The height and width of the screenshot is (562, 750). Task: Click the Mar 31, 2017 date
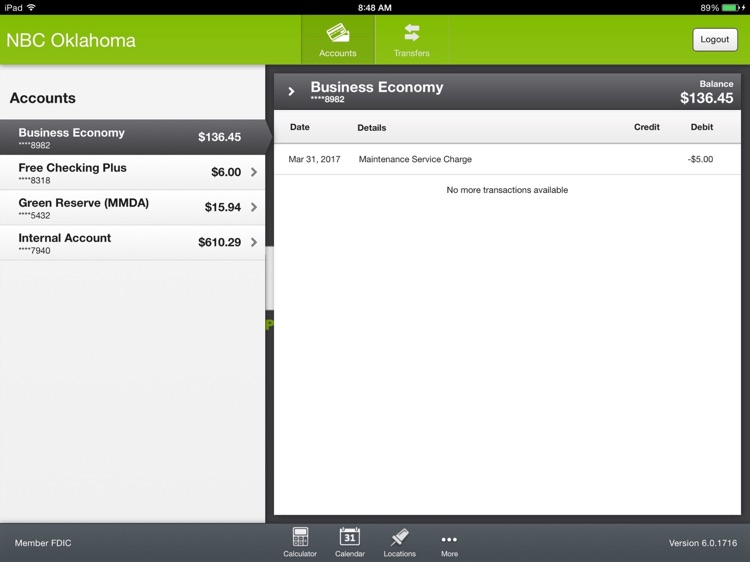314,159
